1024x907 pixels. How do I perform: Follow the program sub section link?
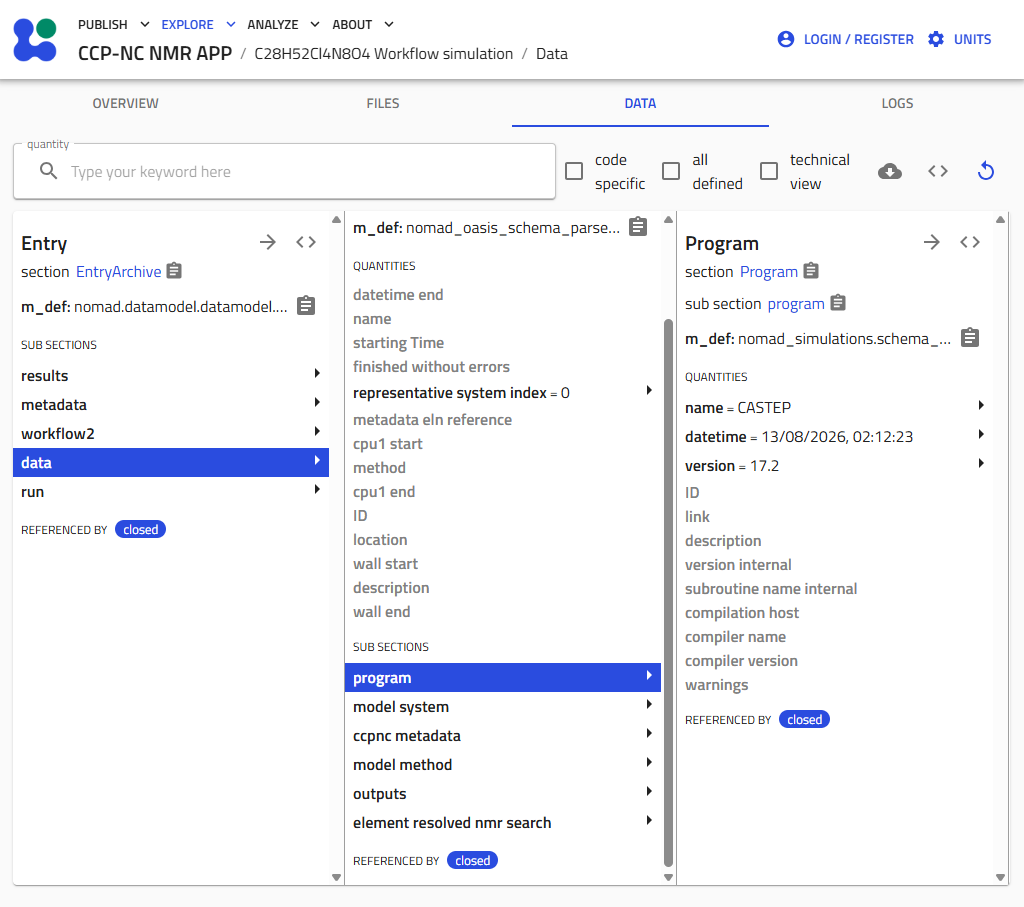795,304
